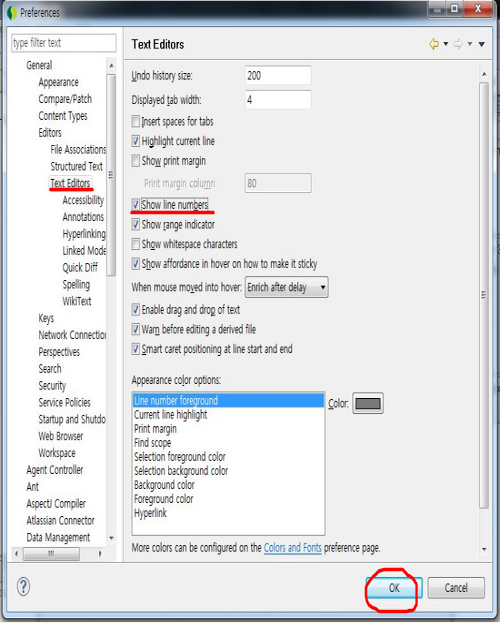Enable Show print margin checkbox
The height and width of the screenshot is (623, 500).
click(x=136, y=161)
